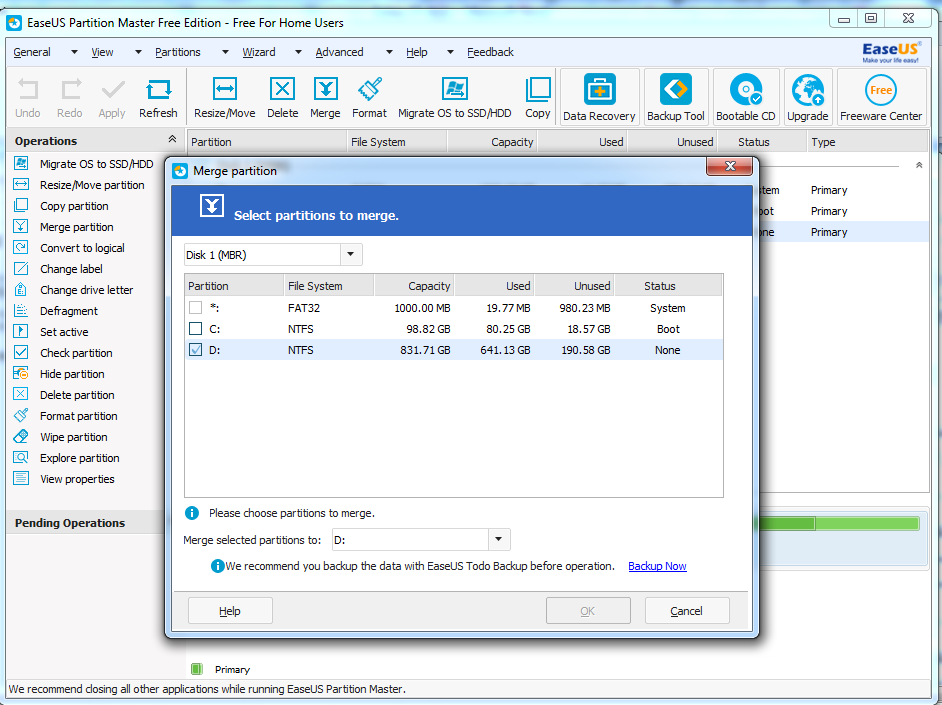Choose Copy partition in Operations panel
Viewport: 942px width, 705px height.
(x=74, y=206)
